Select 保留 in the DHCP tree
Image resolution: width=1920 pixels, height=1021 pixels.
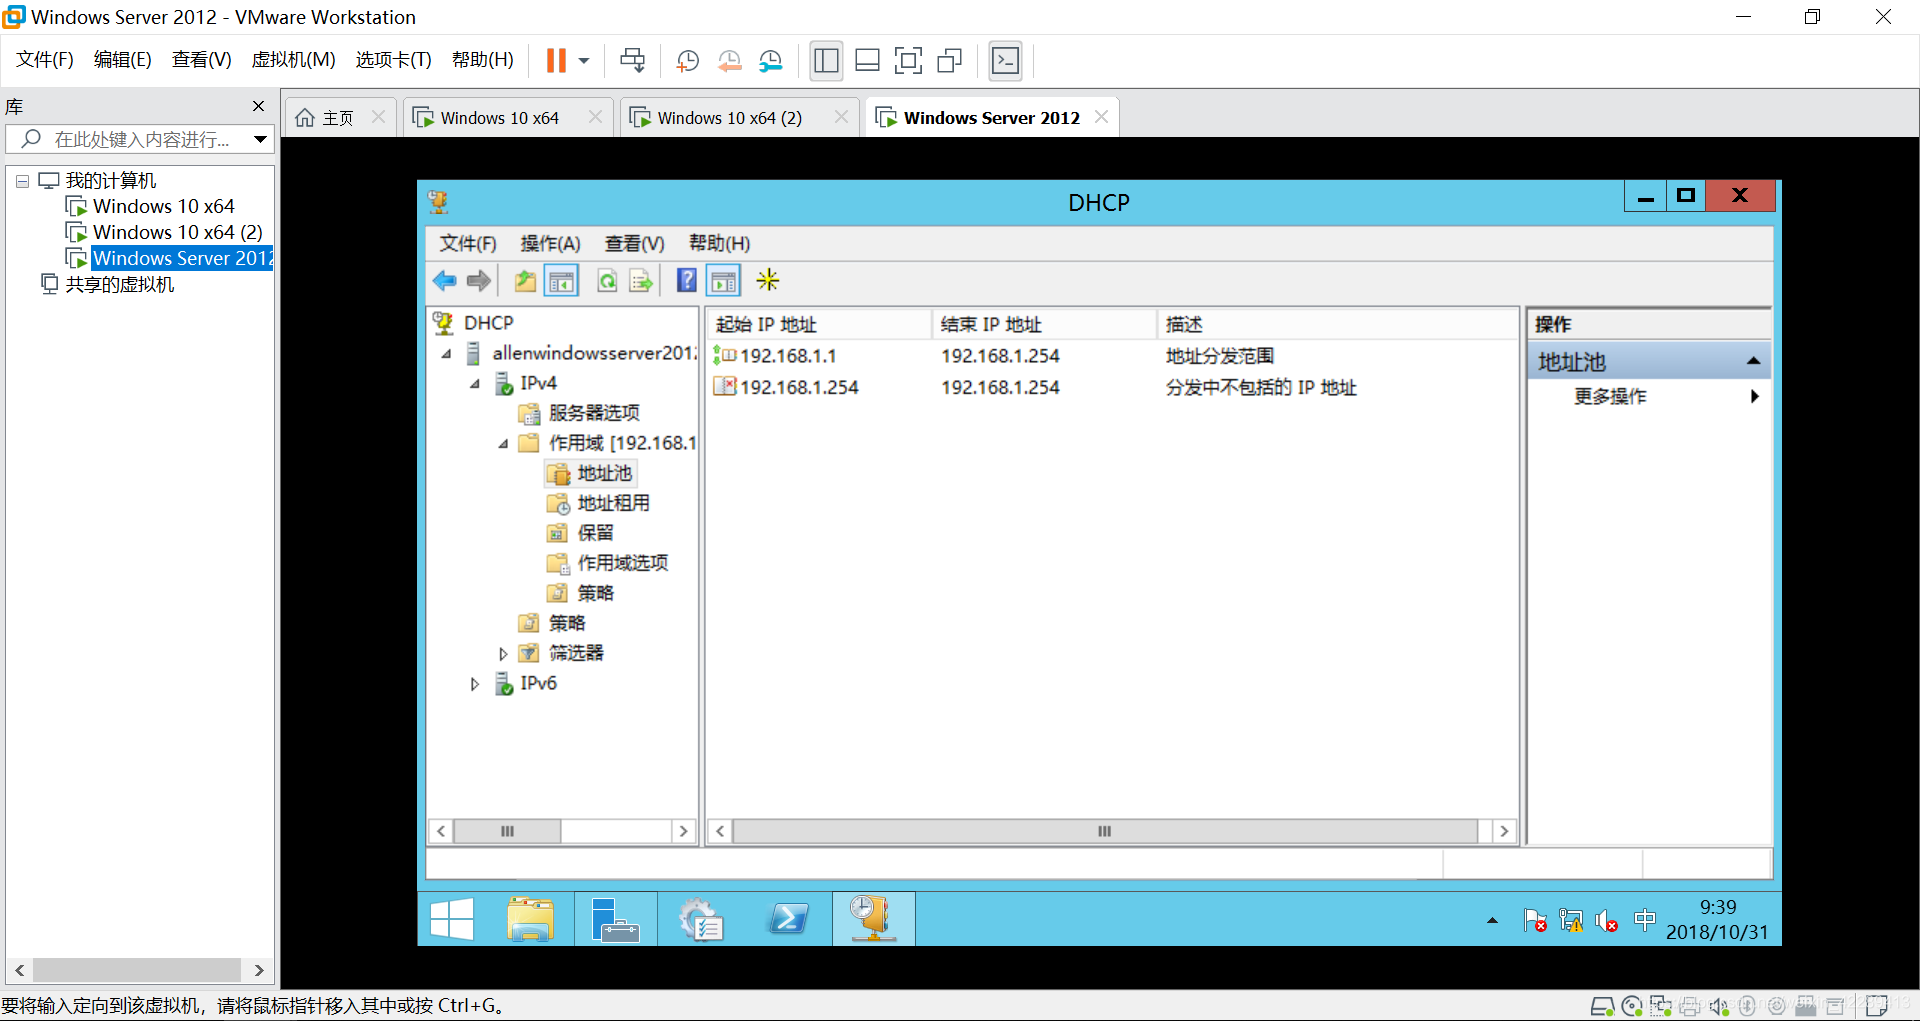pos(595,534)
